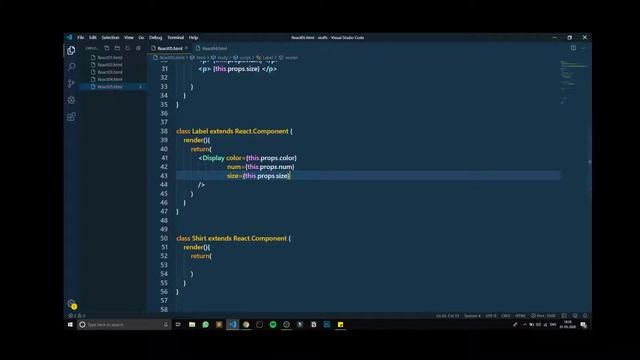Image resolution: width=640 pixels, height=360 pixels.
Task: Open the Debug view in the activity bar
Action: 71,100
